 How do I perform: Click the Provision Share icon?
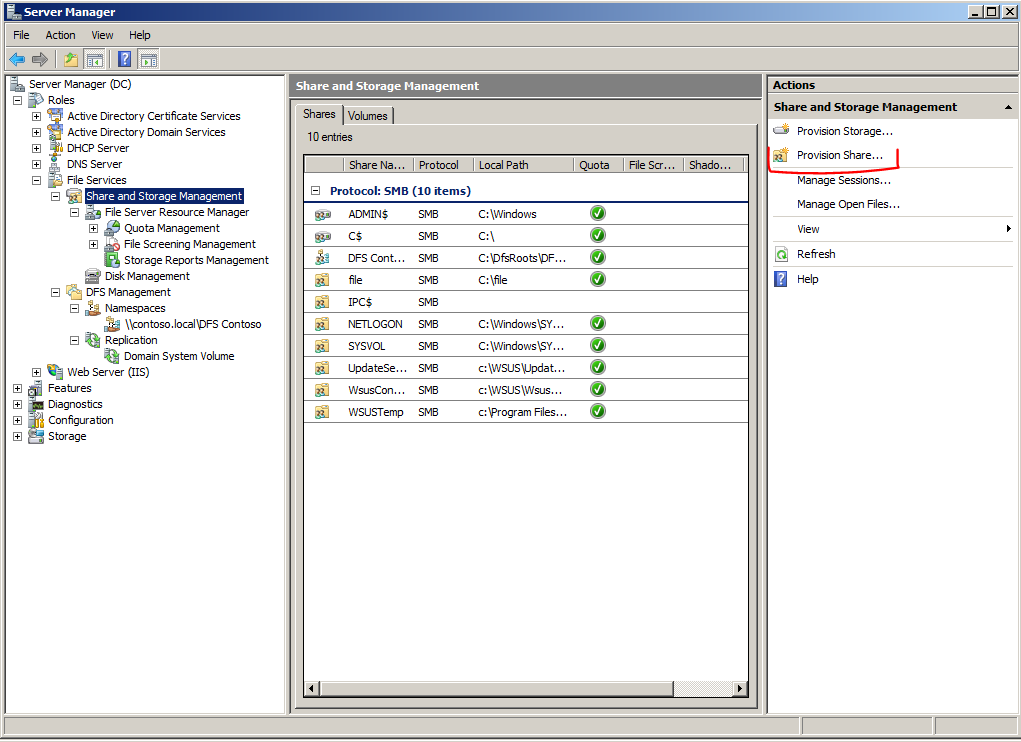pos(781,155)
